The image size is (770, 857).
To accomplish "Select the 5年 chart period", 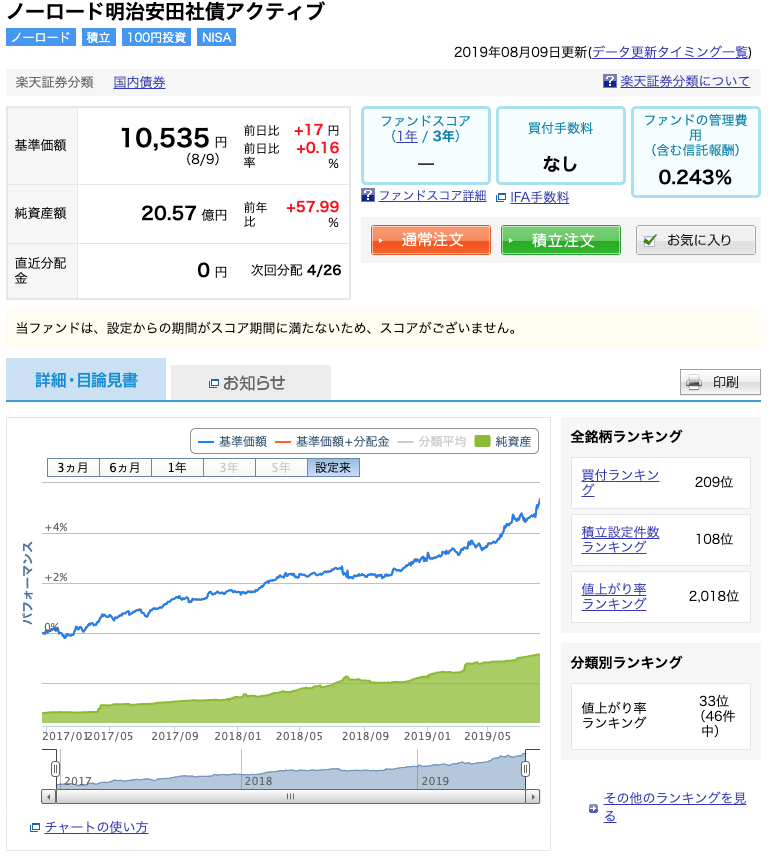I will tap(281, 468).
